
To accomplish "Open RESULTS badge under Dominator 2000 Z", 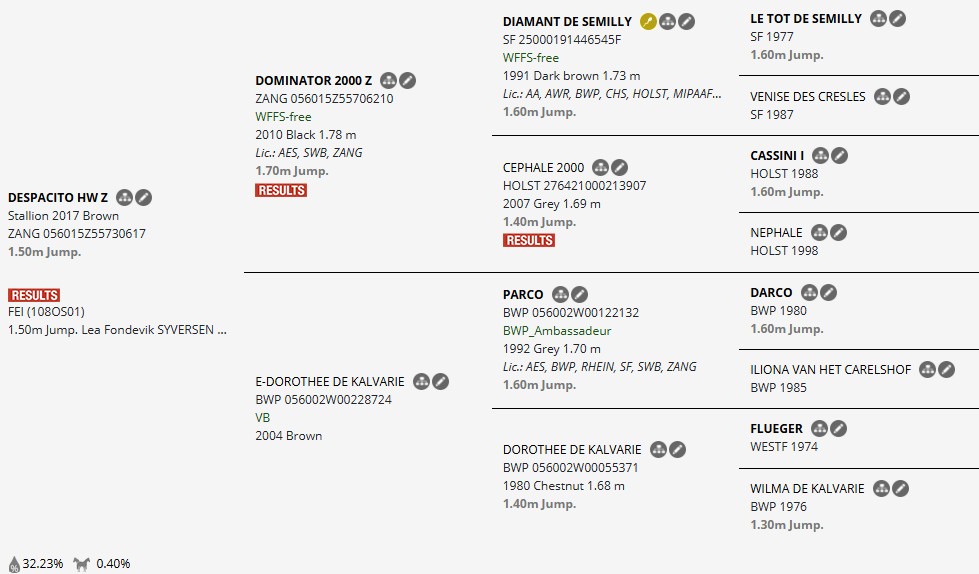I will pyautogui.click(x=281, y=190).
